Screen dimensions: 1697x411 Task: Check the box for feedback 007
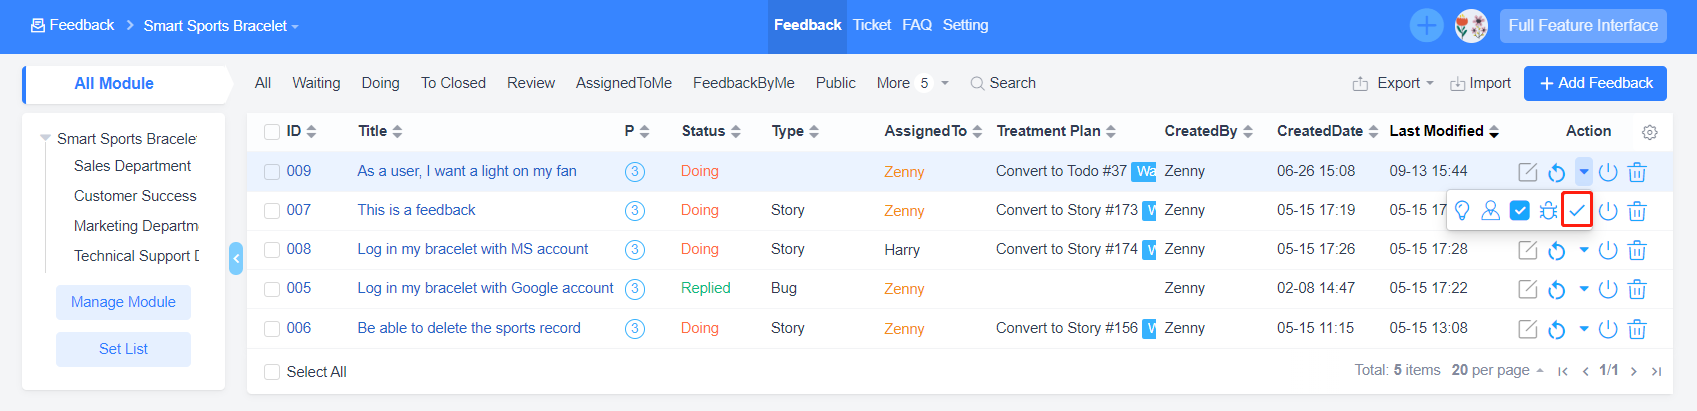tap(272, 211)
